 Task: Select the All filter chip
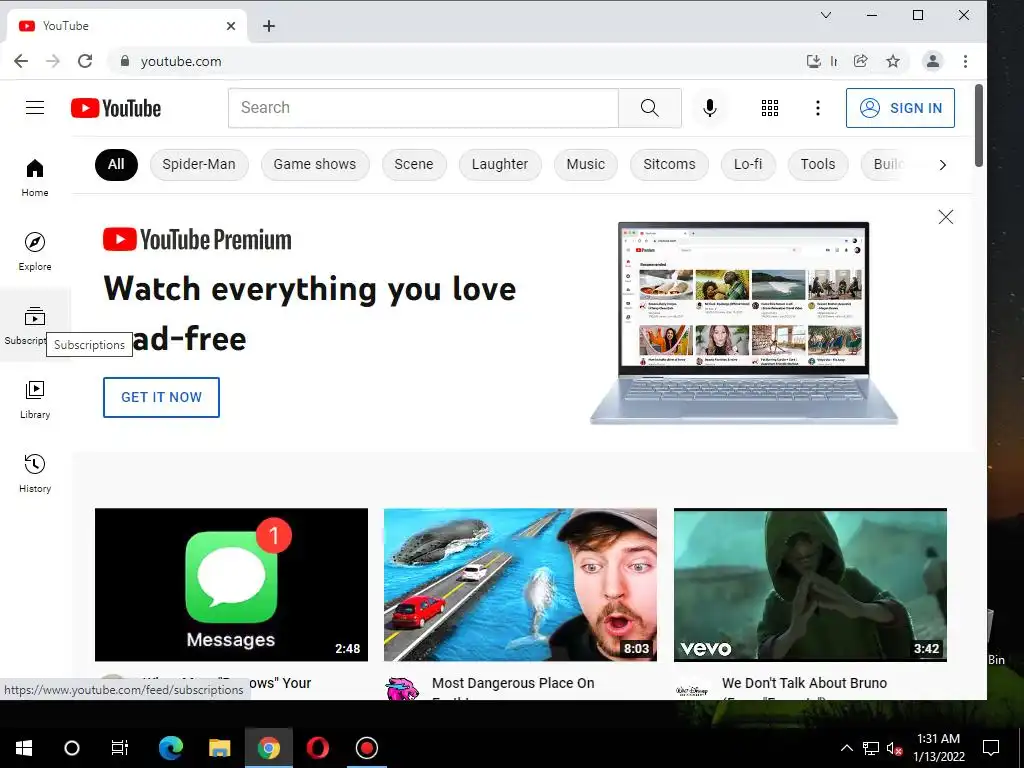point(116,165)
